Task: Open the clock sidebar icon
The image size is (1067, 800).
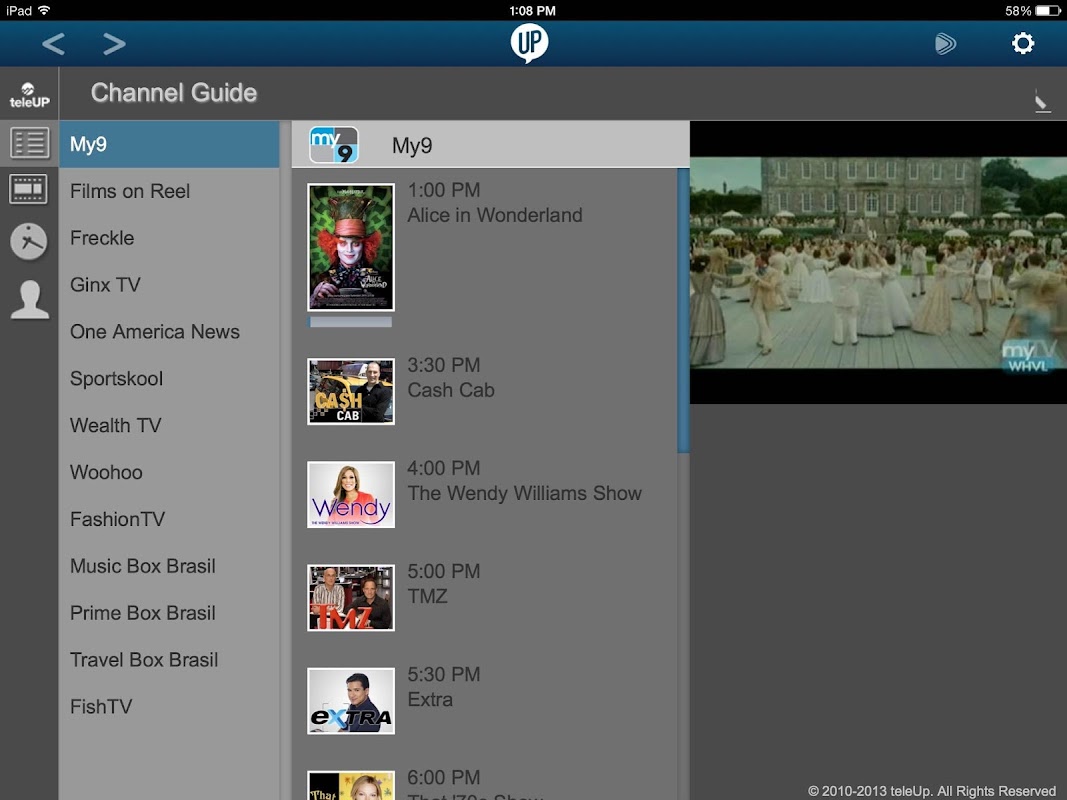Action: coord(29,241)
